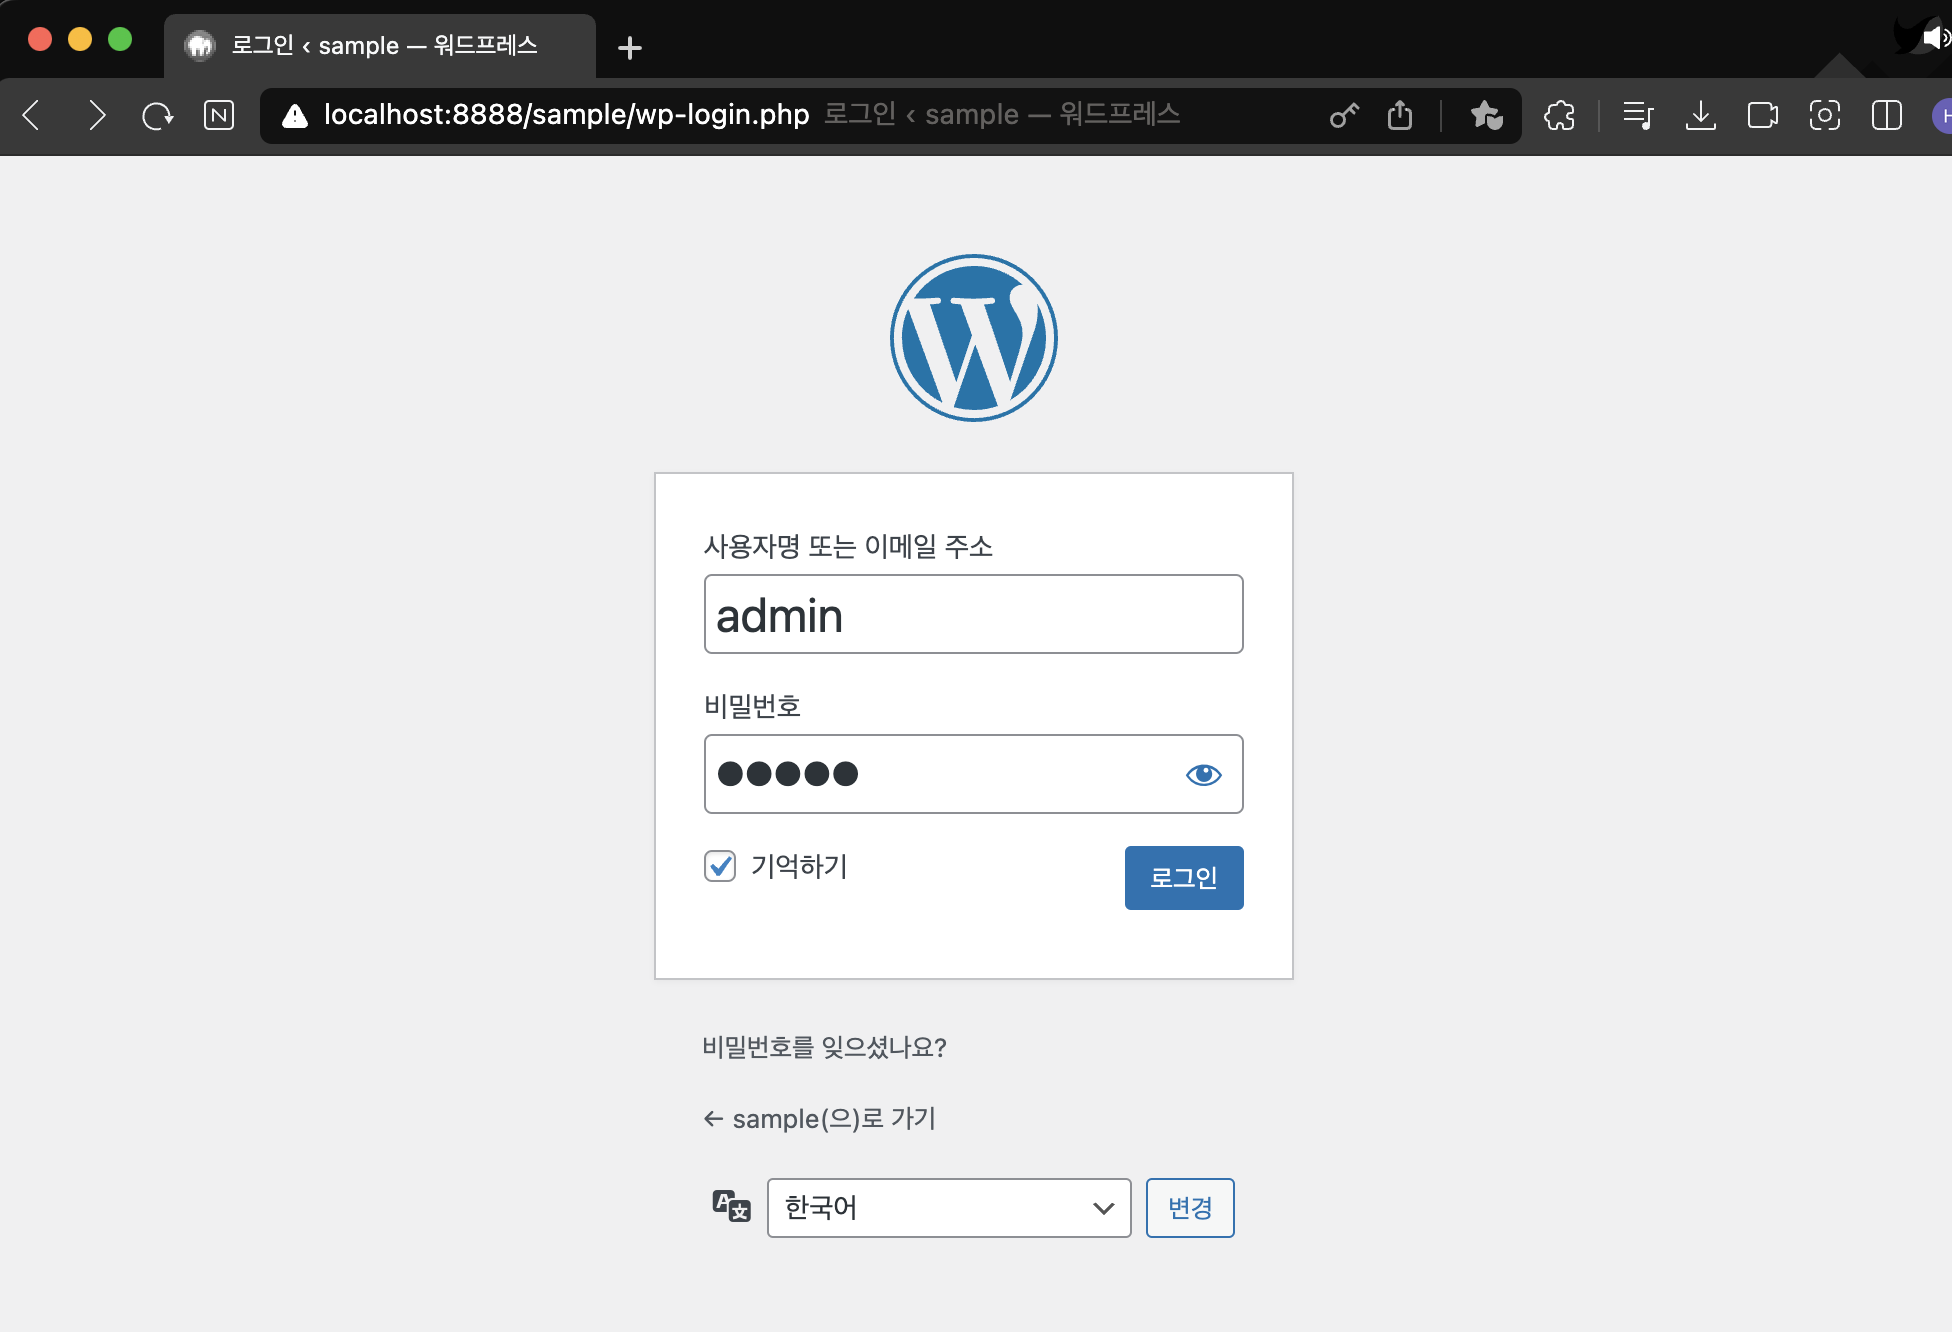The height and width of the screenshot is (1332, 1952).
Task: Click the WordPress logo
Action: (x=973, y=338)
